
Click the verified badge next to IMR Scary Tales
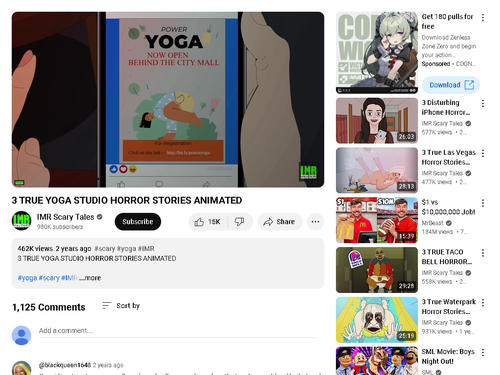coord(99,217)
